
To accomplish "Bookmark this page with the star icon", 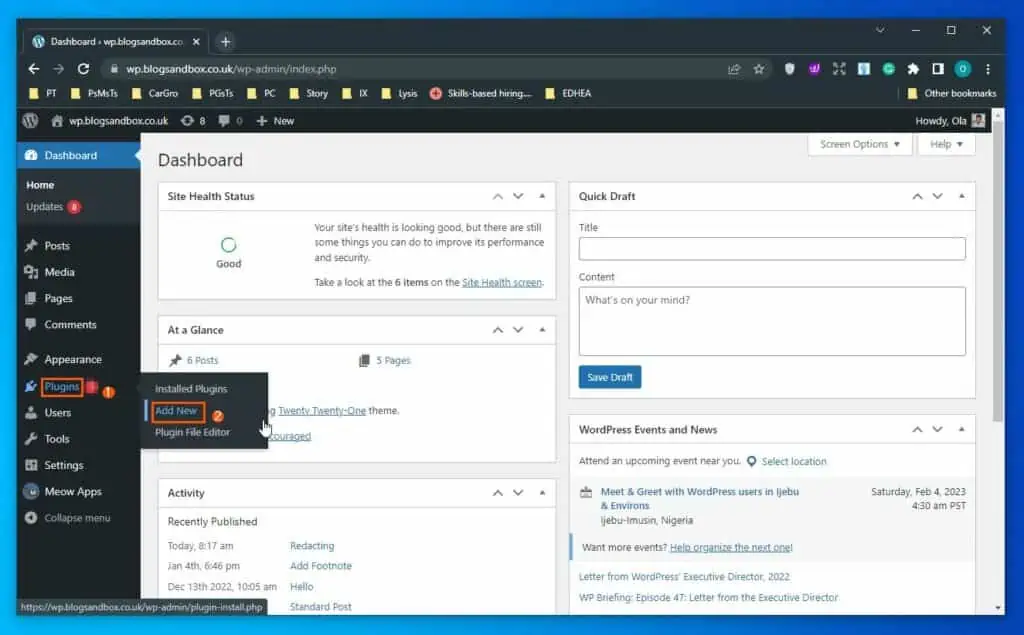I will click(x=759, y=69).
